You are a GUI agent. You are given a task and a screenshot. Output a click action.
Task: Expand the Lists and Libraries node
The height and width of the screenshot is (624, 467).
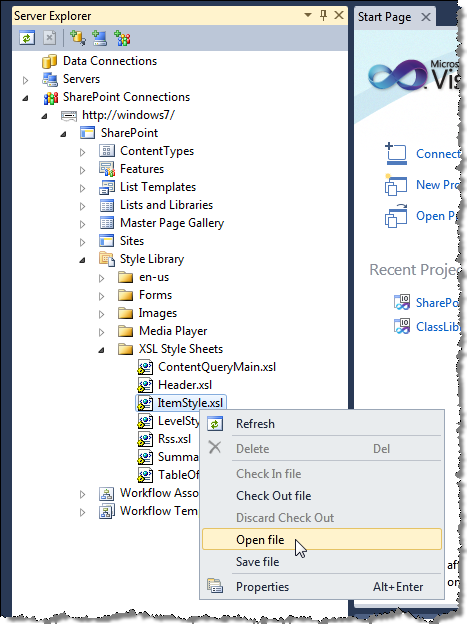tap(82, 207)
